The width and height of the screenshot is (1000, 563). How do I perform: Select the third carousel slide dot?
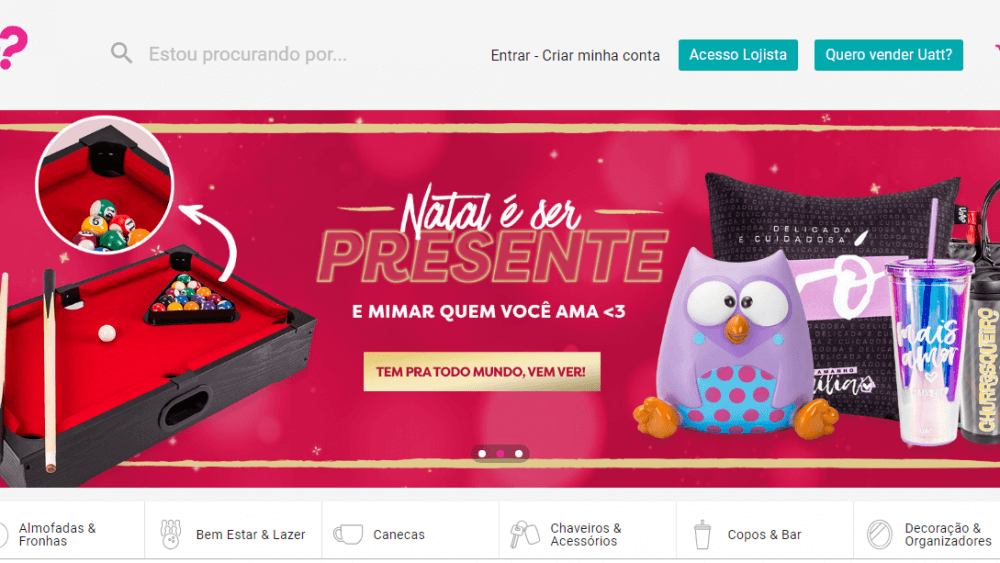[x=519, y=454]
